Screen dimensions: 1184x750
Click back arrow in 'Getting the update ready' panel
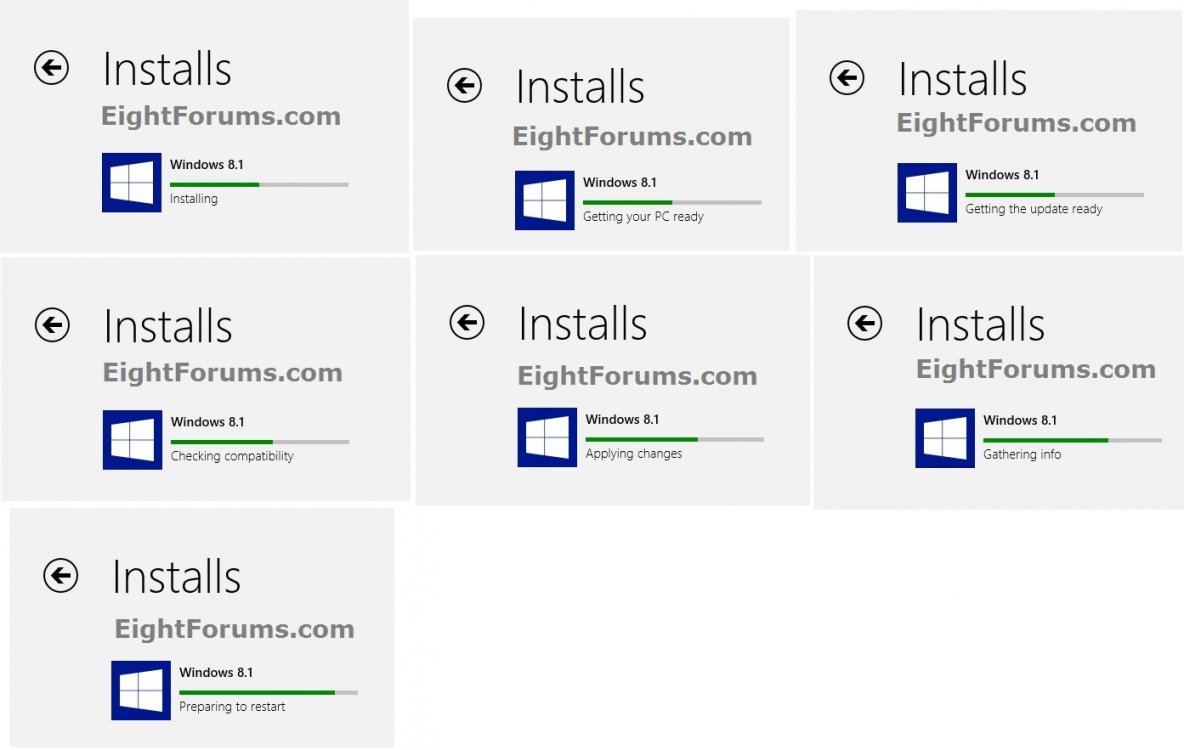point(846,78)
